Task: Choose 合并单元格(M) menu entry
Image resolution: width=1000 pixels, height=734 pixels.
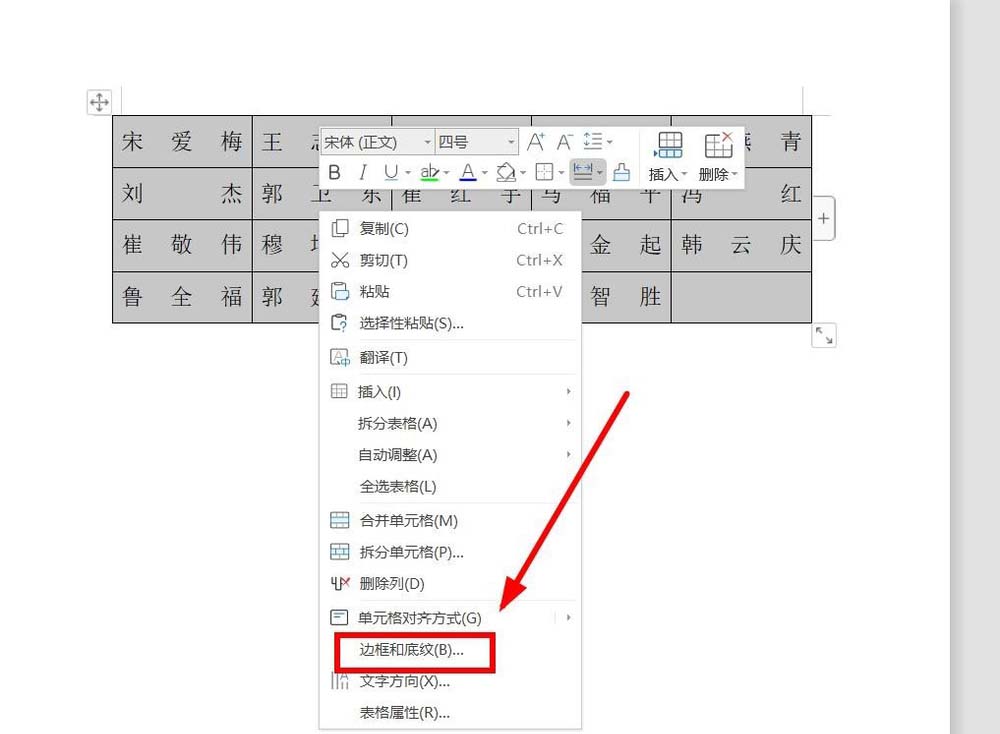Action: point(450,520)
